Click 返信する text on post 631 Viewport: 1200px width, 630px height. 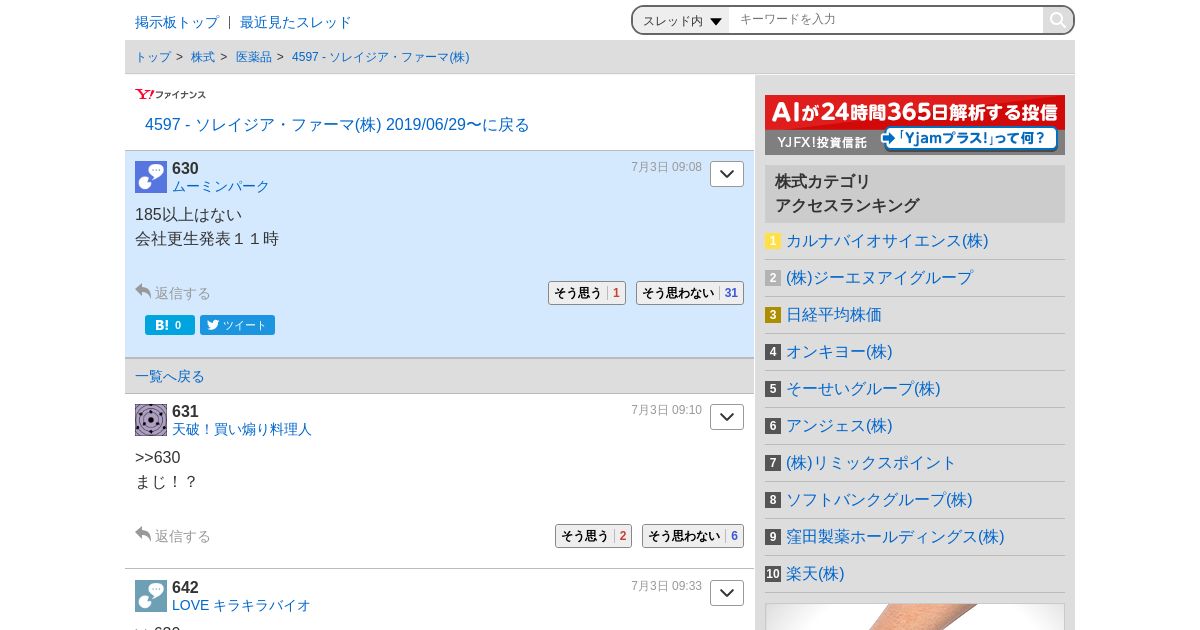pos(182,536)
